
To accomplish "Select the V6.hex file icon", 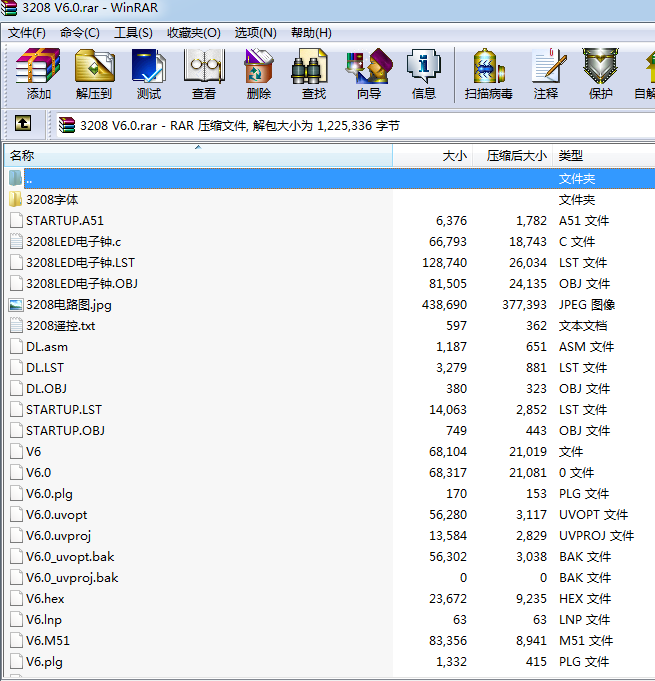I will point(16,598).
